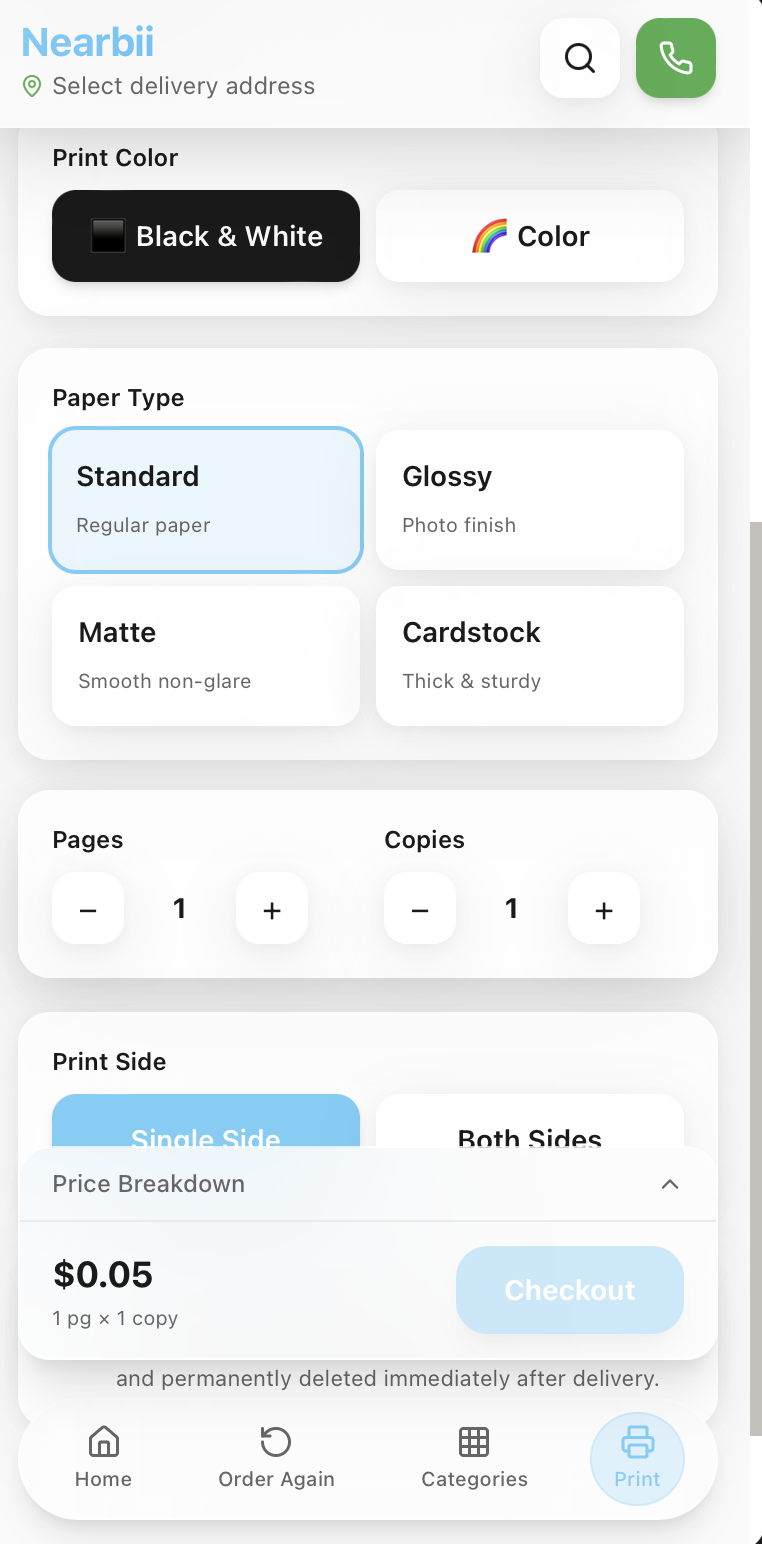
Task: Decrease the Pages count with minus
Action: [x=87, y=908]
